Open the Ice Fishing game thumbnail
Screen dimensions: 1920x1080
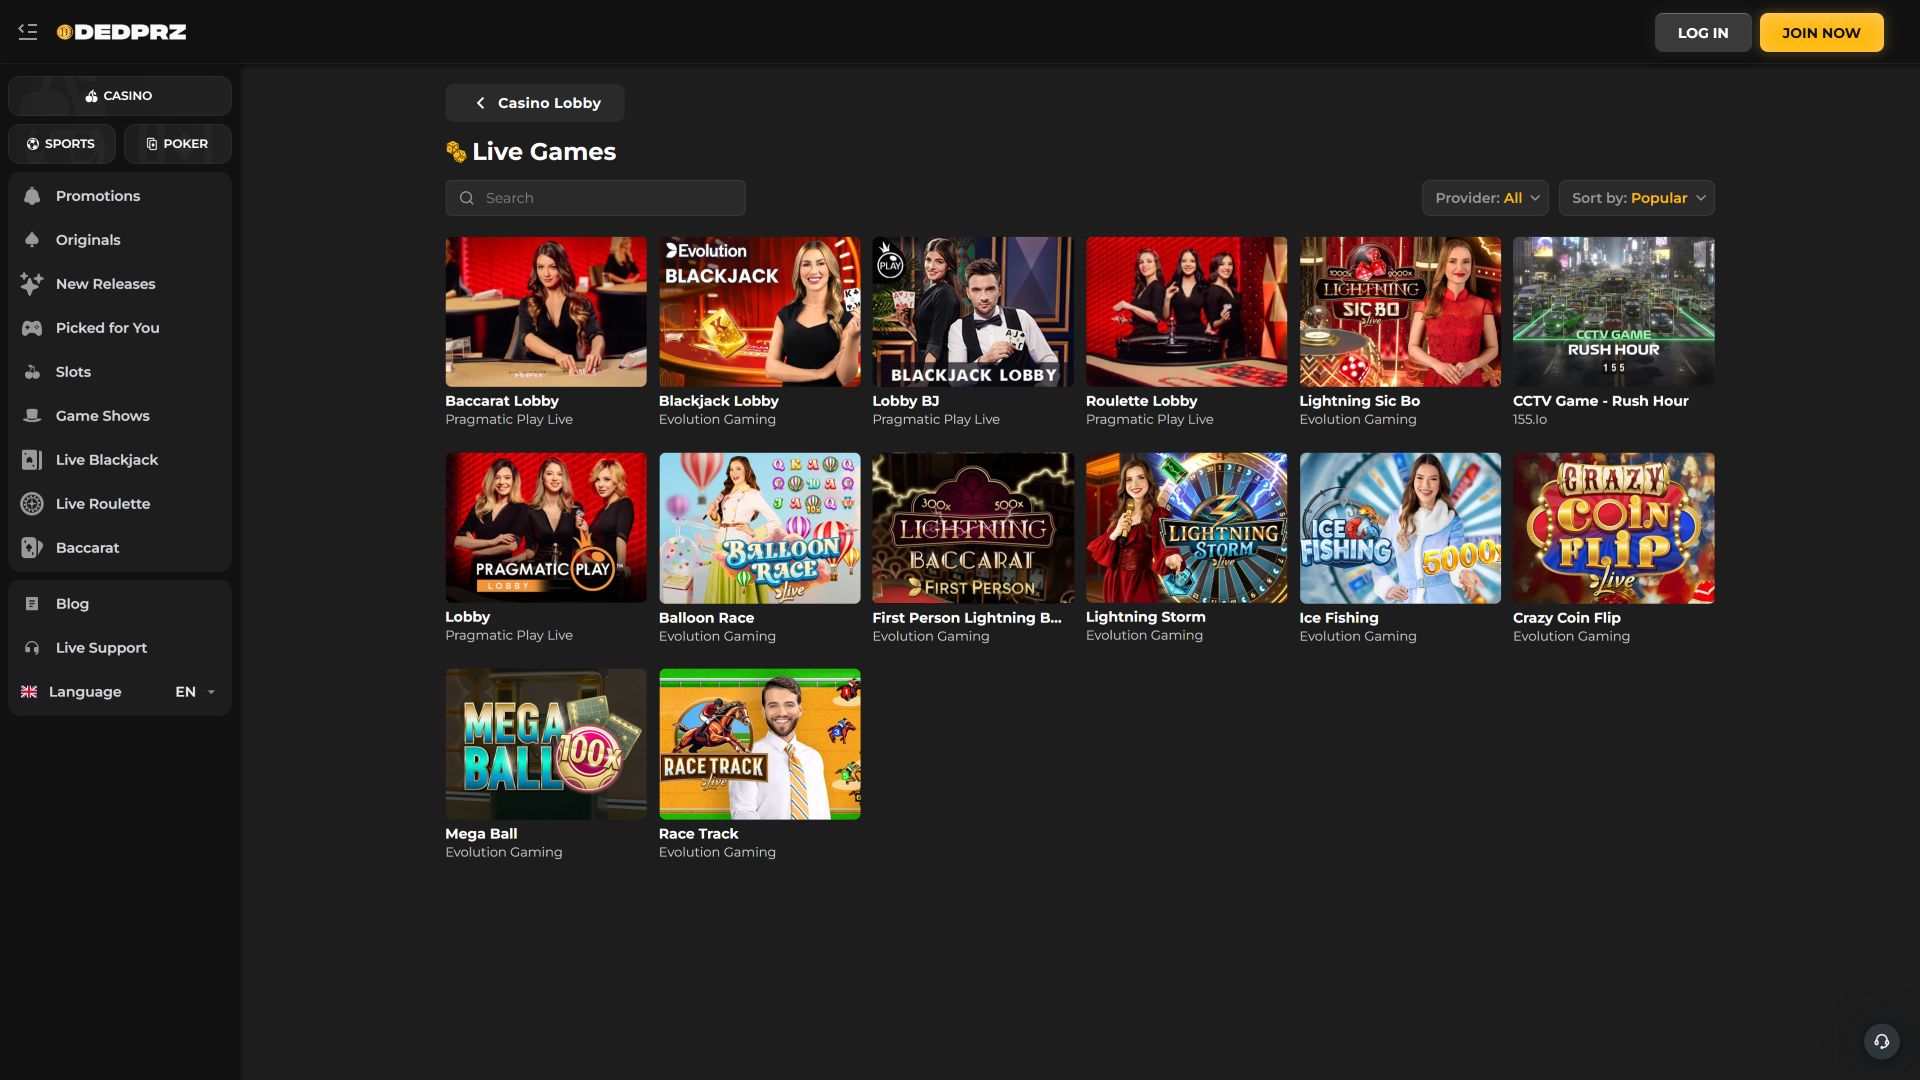tap(1400, 528)
